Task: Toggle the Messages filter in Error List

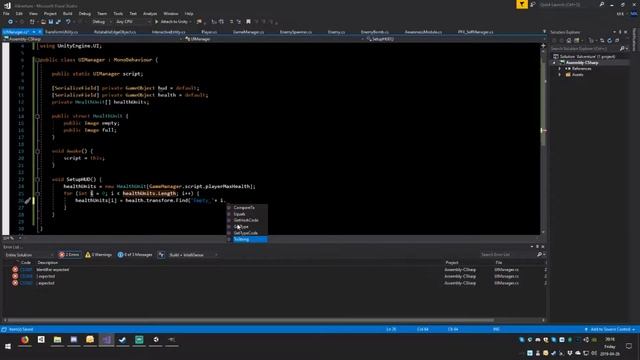Action: [x=135, y=255]
